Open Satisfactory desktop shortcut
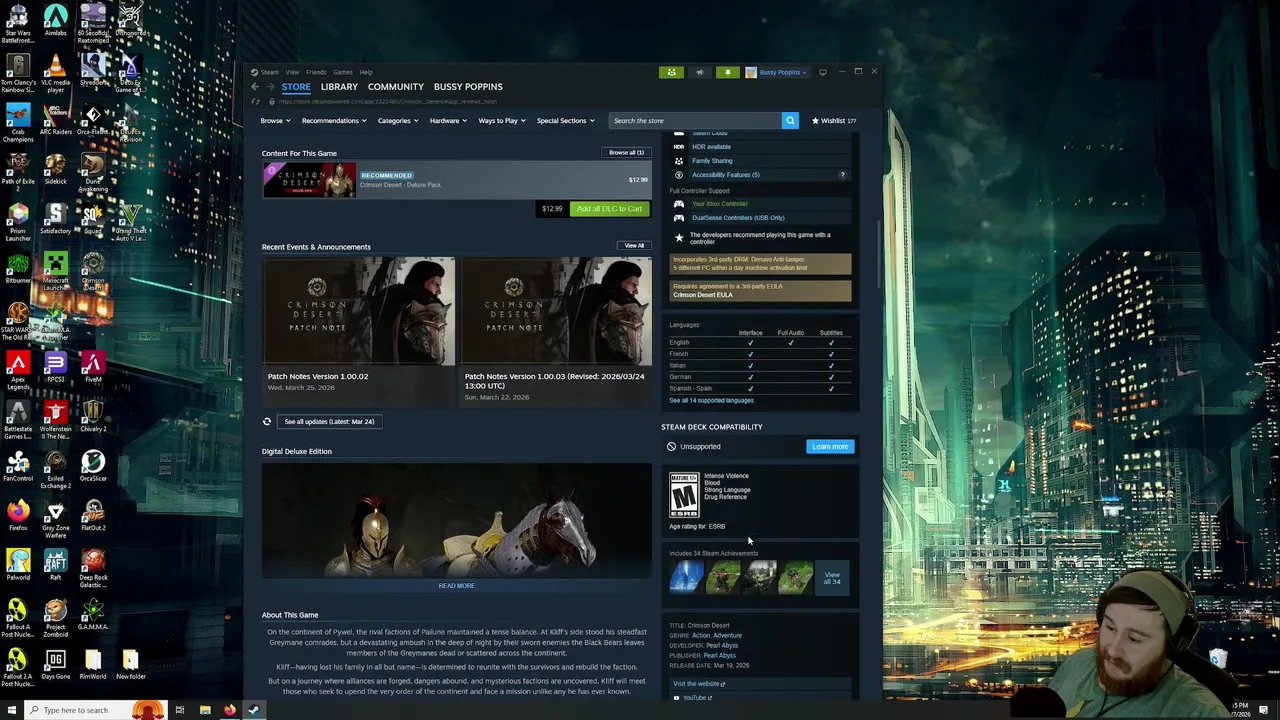1280x720 pixels. 55,219
